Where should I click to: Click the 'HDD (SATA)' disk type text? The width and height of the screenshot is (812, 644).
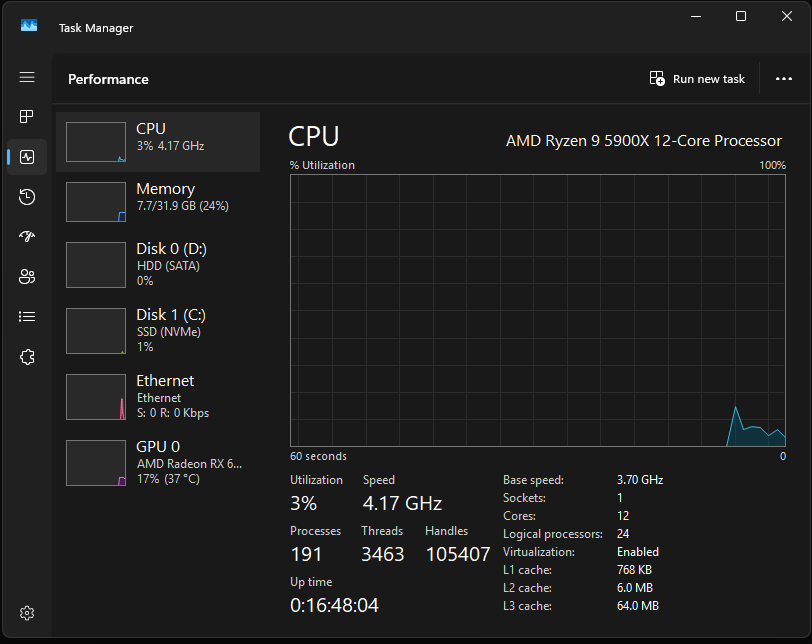tap(168, 266)
